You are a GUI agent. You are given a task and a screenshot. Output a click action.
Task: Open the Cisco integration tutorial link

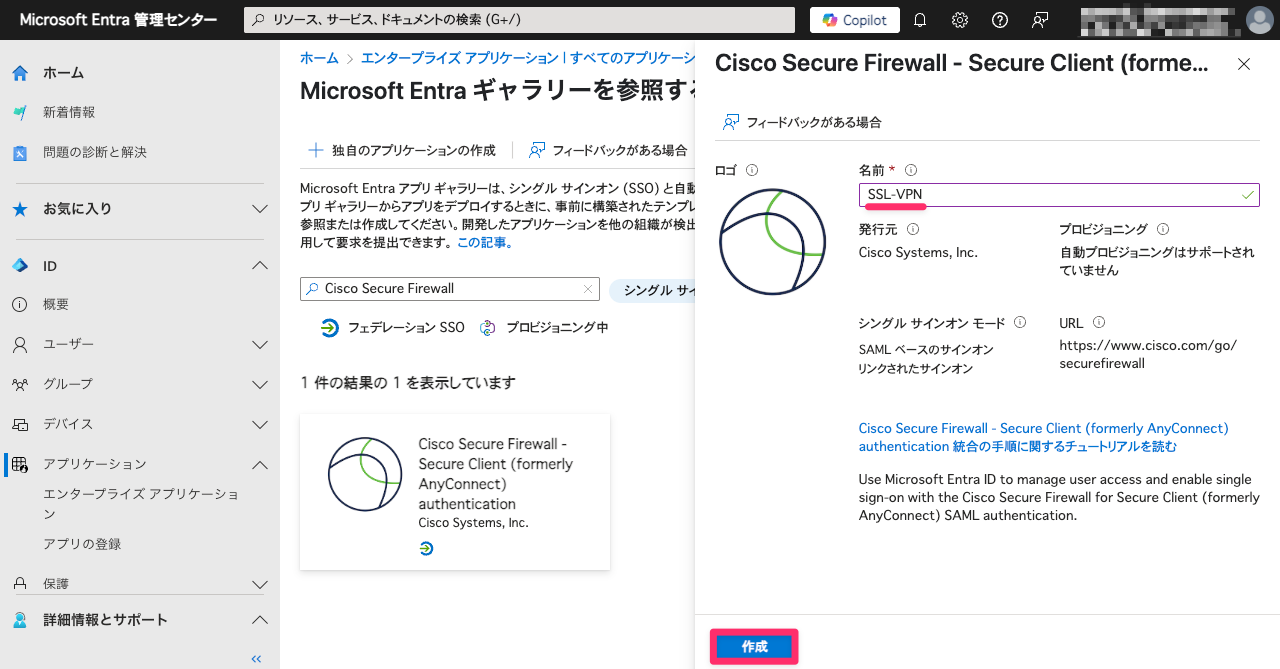(x=1043, y=437)
